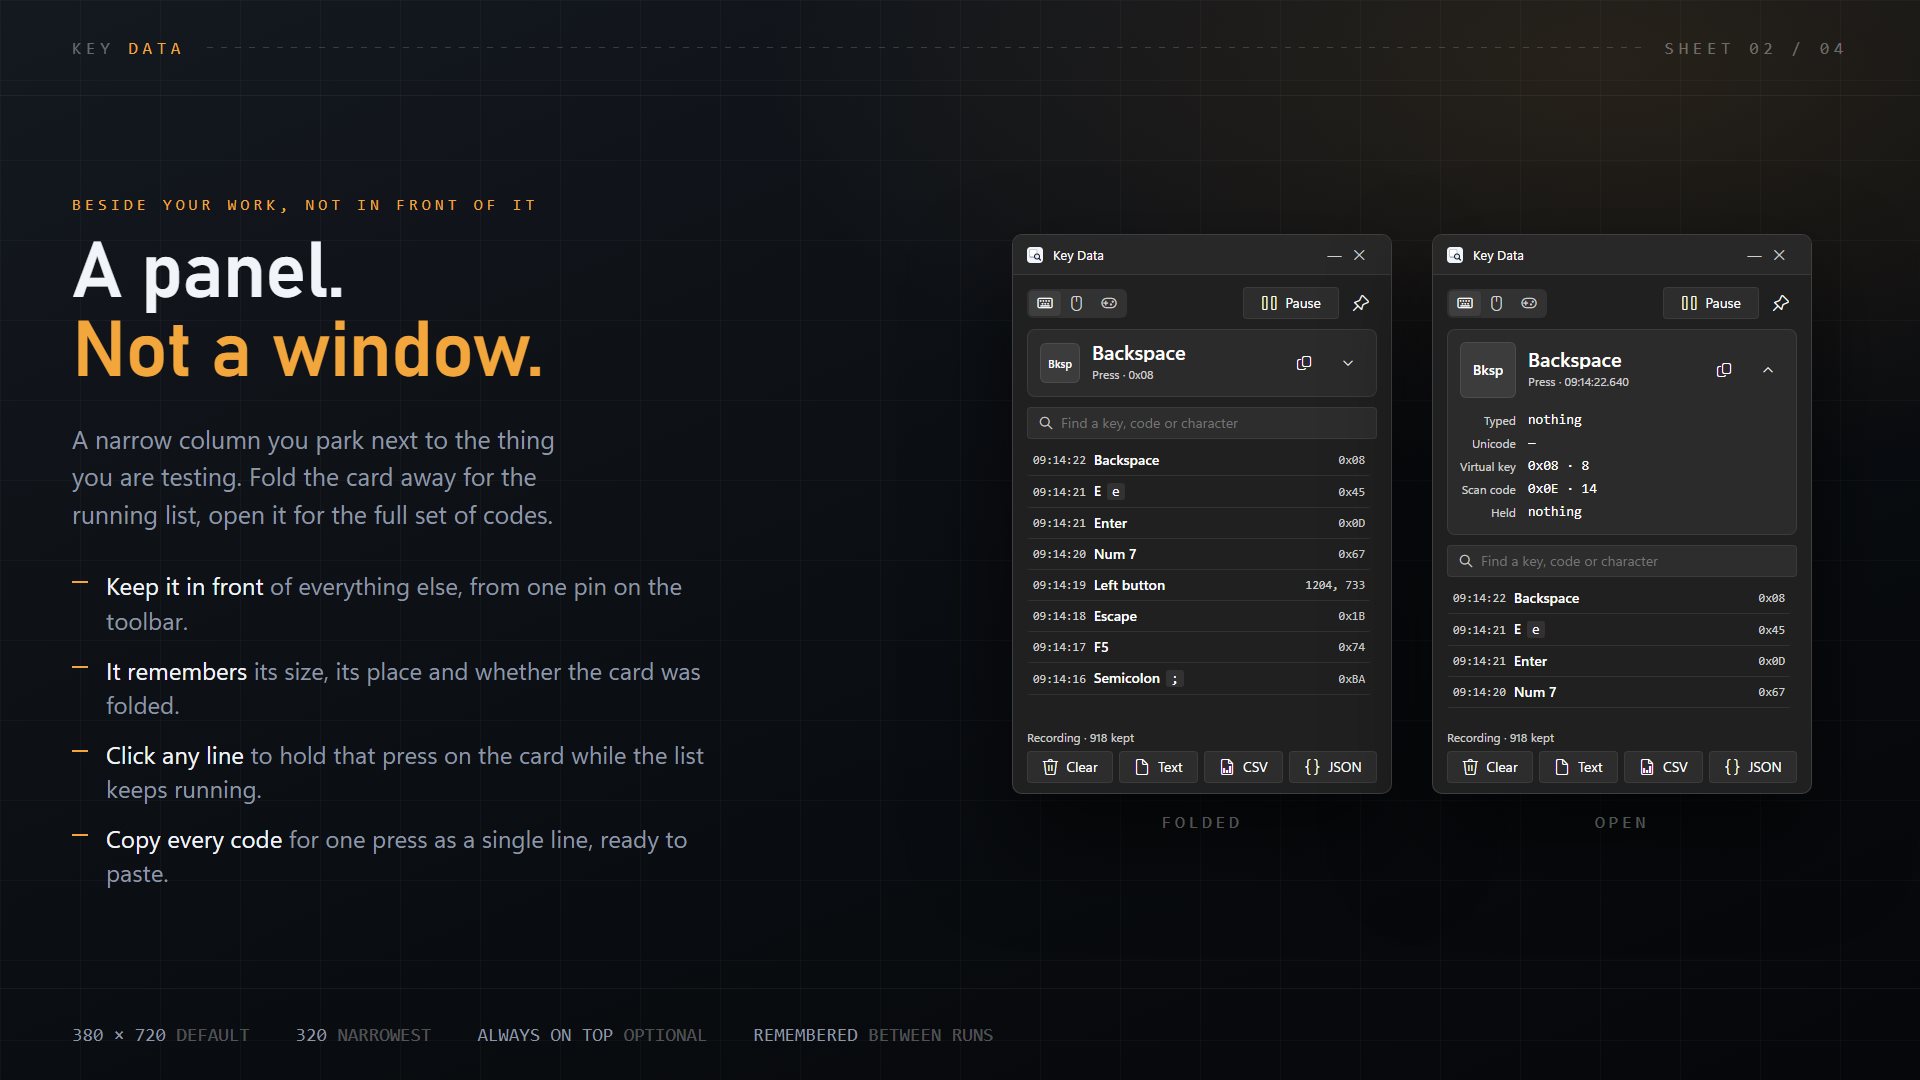1920x1080 pixels.
Task: Collapse the Backspace card in open panel
Action: 1768,370
